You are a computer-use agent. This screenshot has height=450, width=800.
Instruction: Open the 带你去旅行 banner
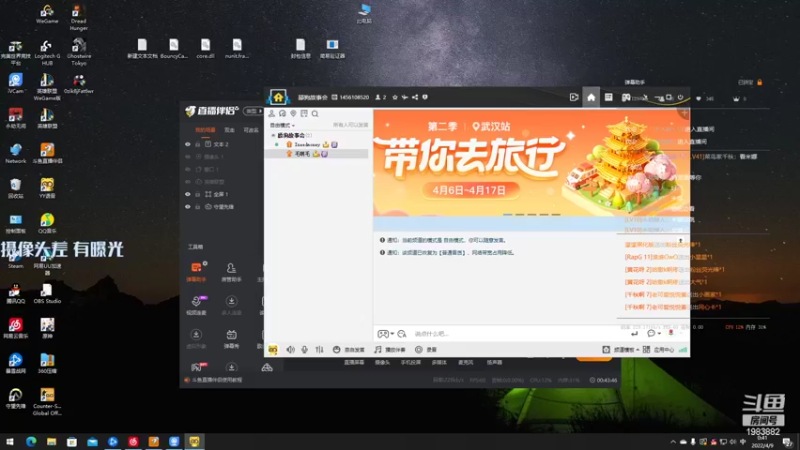pyautogui.click(x=531, y=163)
